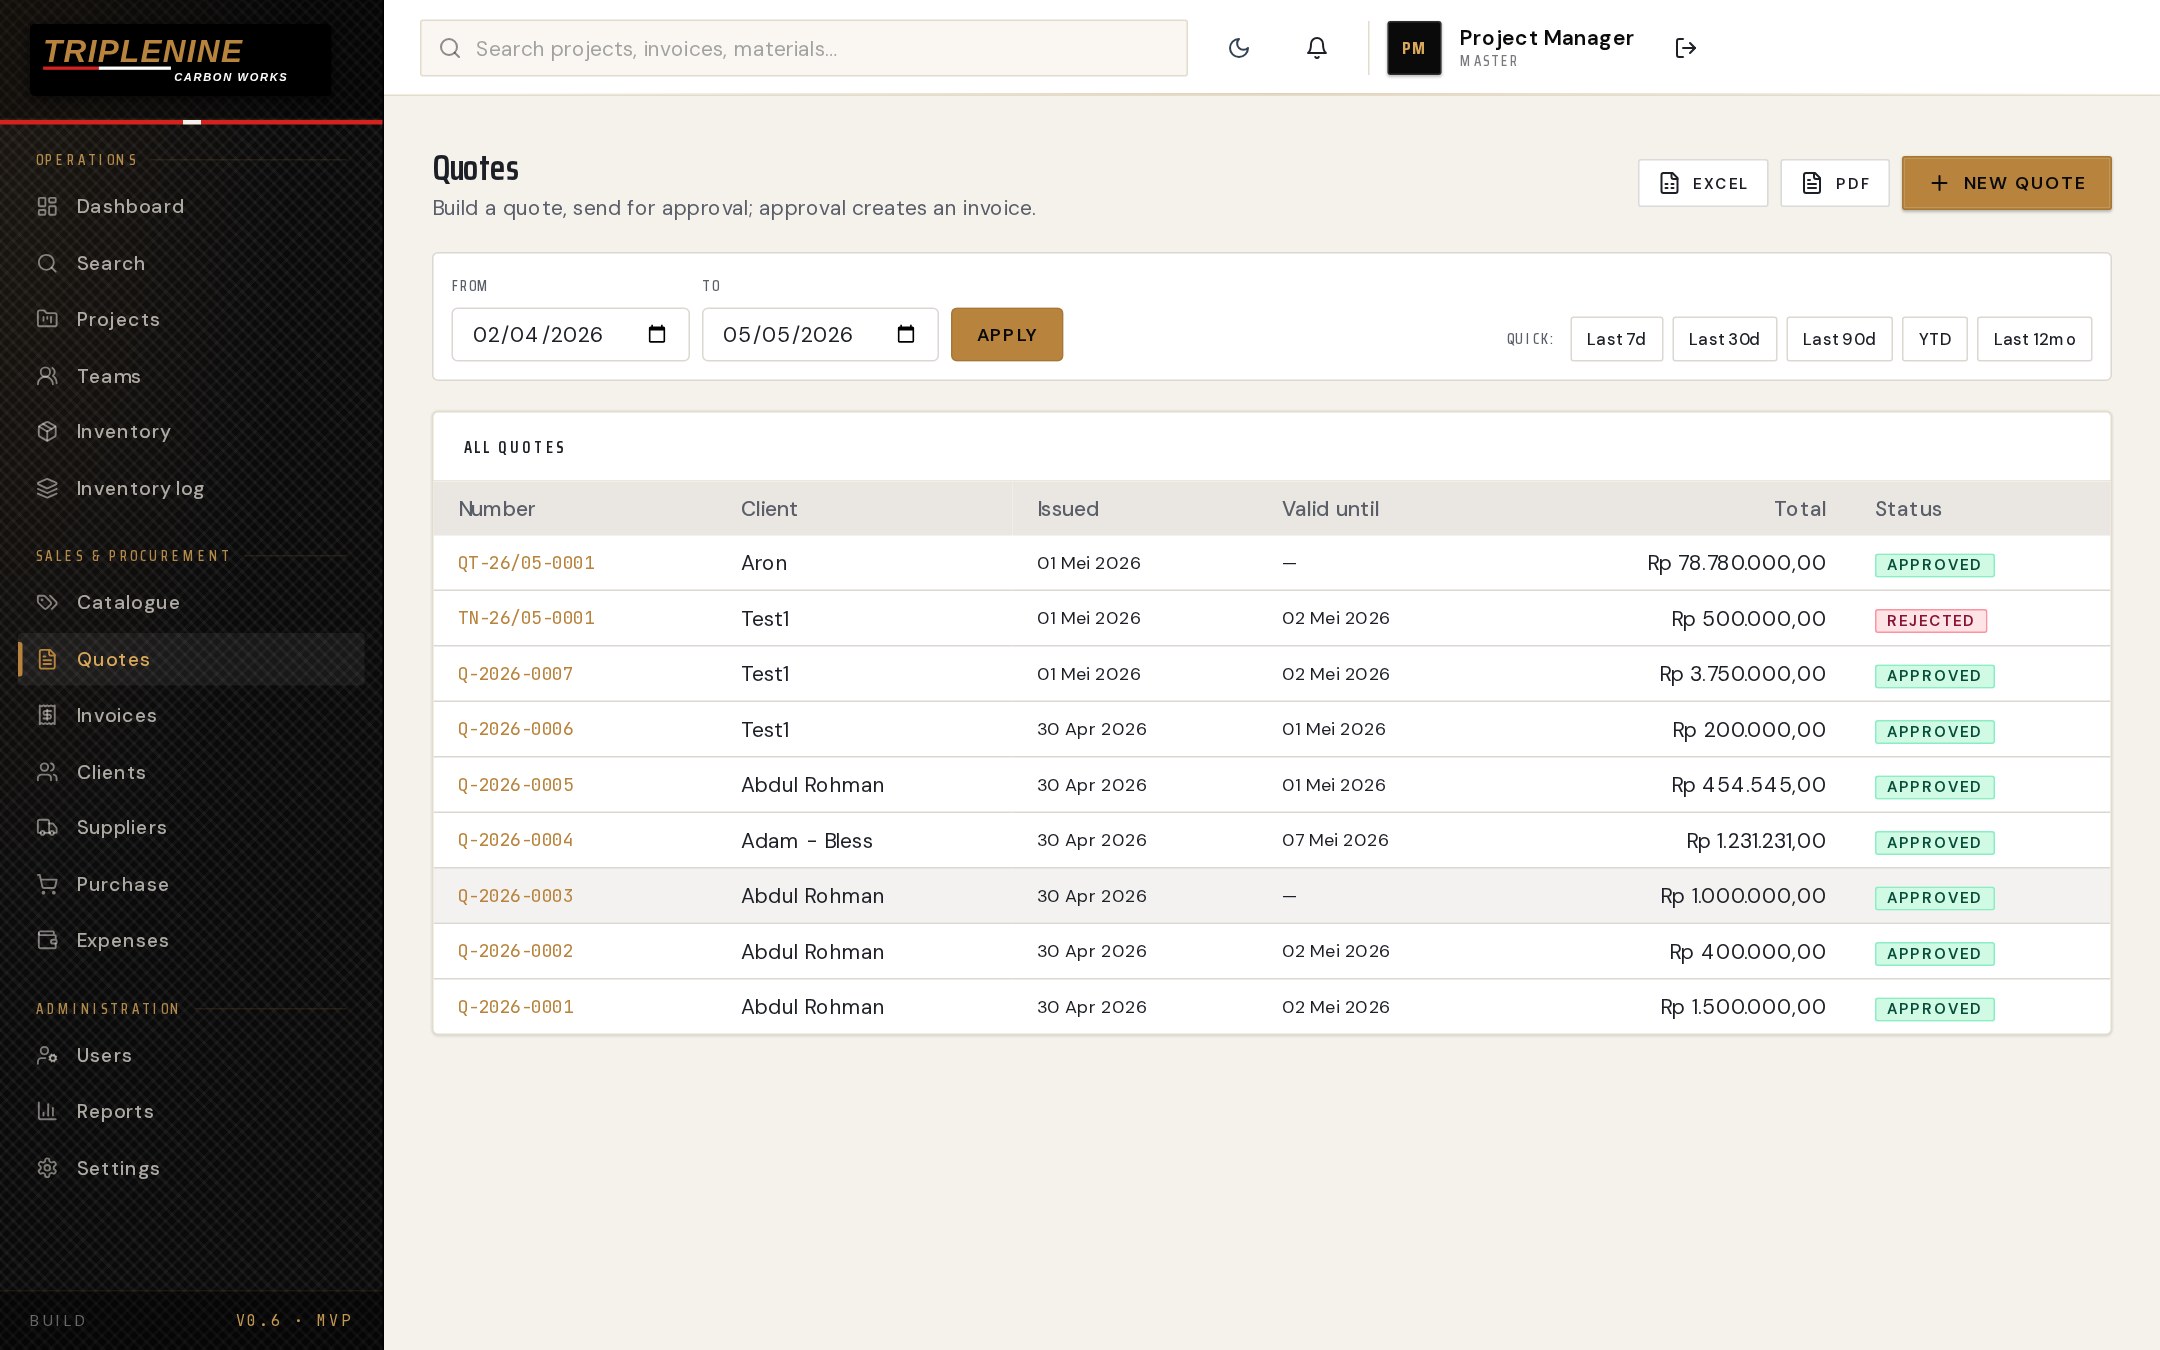Click the Search magnifier icon in sidebar
This screenshot has width=2160, height=1350.
coord(47,263)
